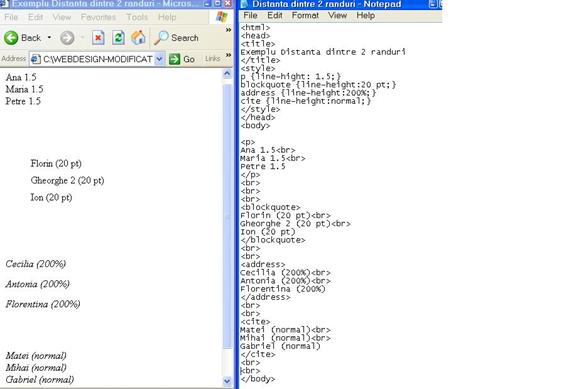
Task: Click the page icon in the address bar
Action: tap(36, 59)
